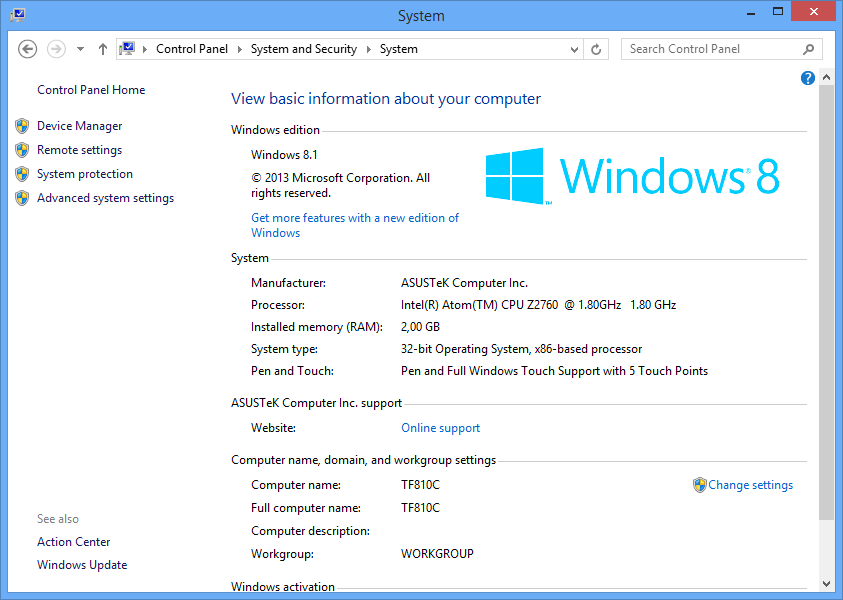Click shield icon beside Device Manager

pos(22,126)
